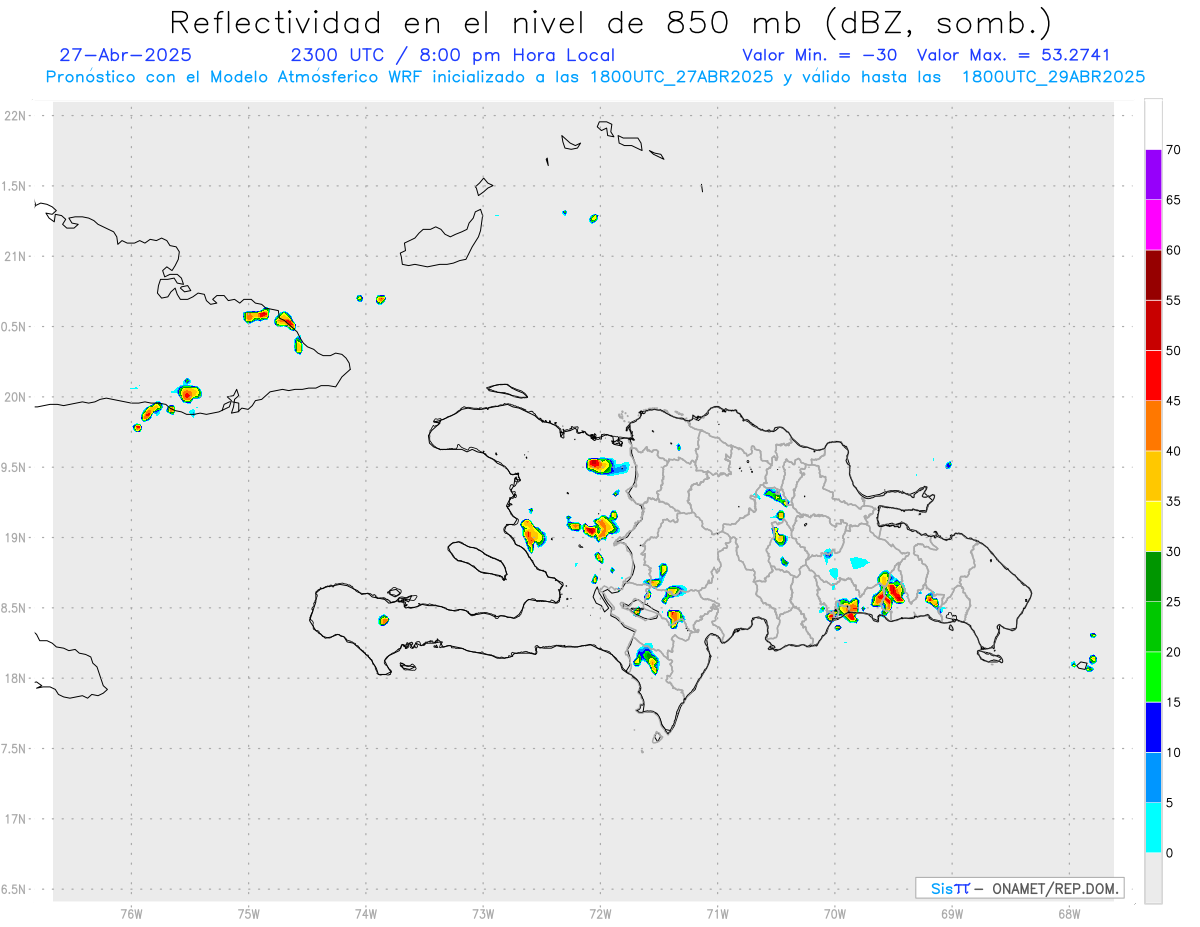Image resolution: width=1200 pixels, height=927 pixels.
Task: Click the '74W' longitude label
Action: 366,913
